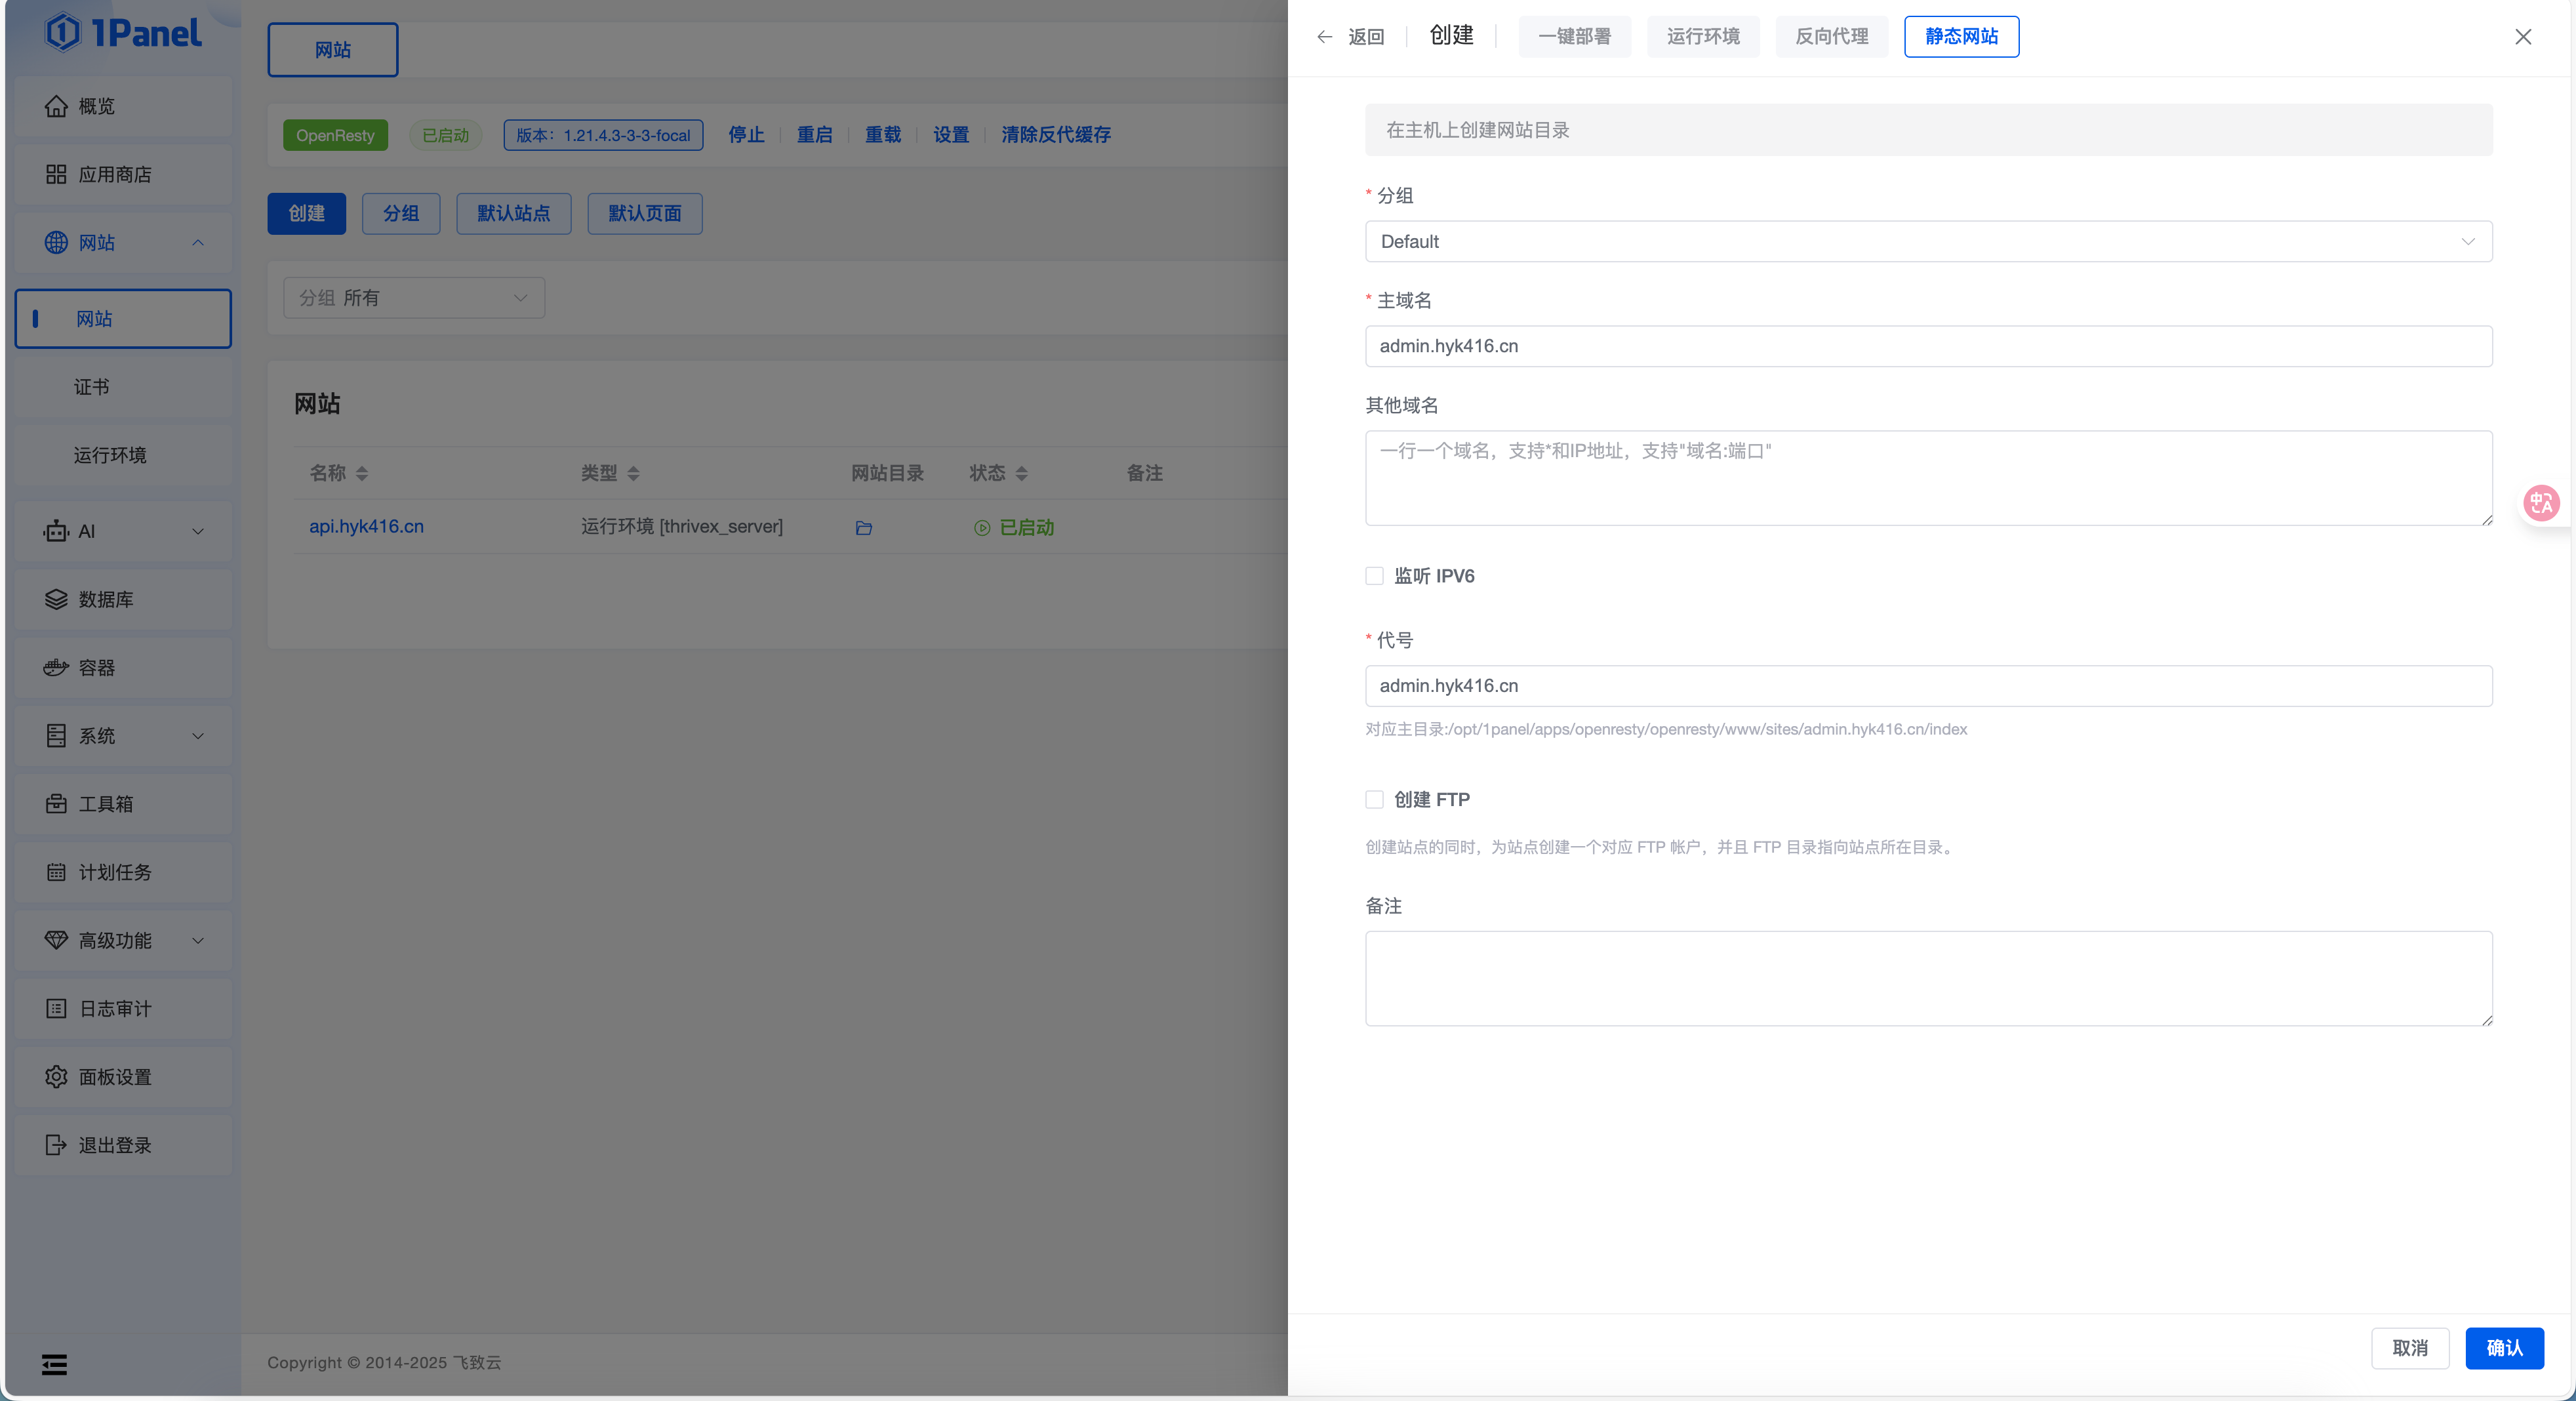Click the 取消 cancel button
Viewport: 2576px width, 1401px height.
click(2410, 1348)
